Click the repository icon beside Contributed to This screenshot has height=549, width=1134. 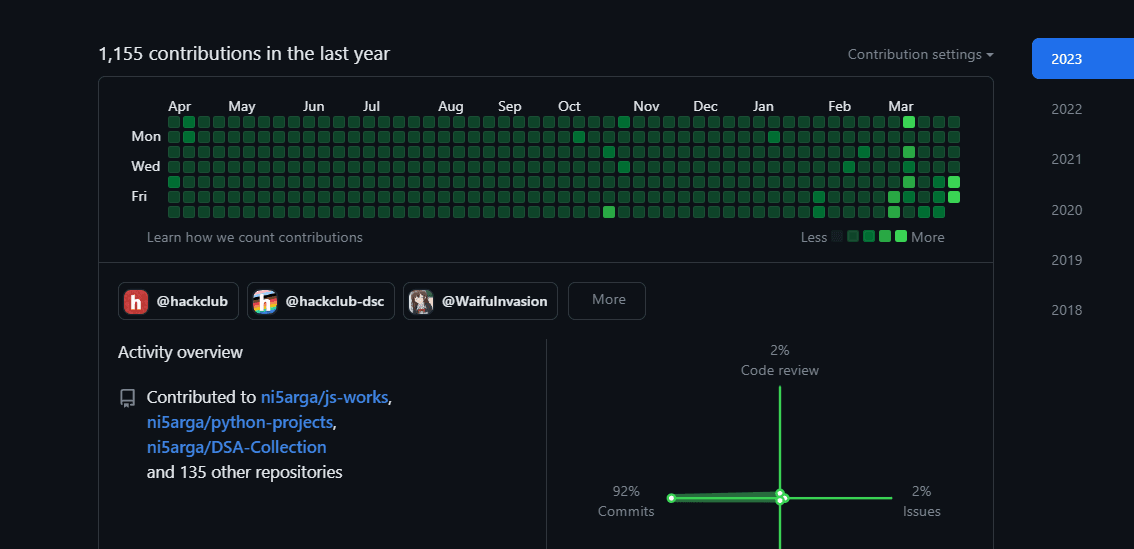pos(127,398)
